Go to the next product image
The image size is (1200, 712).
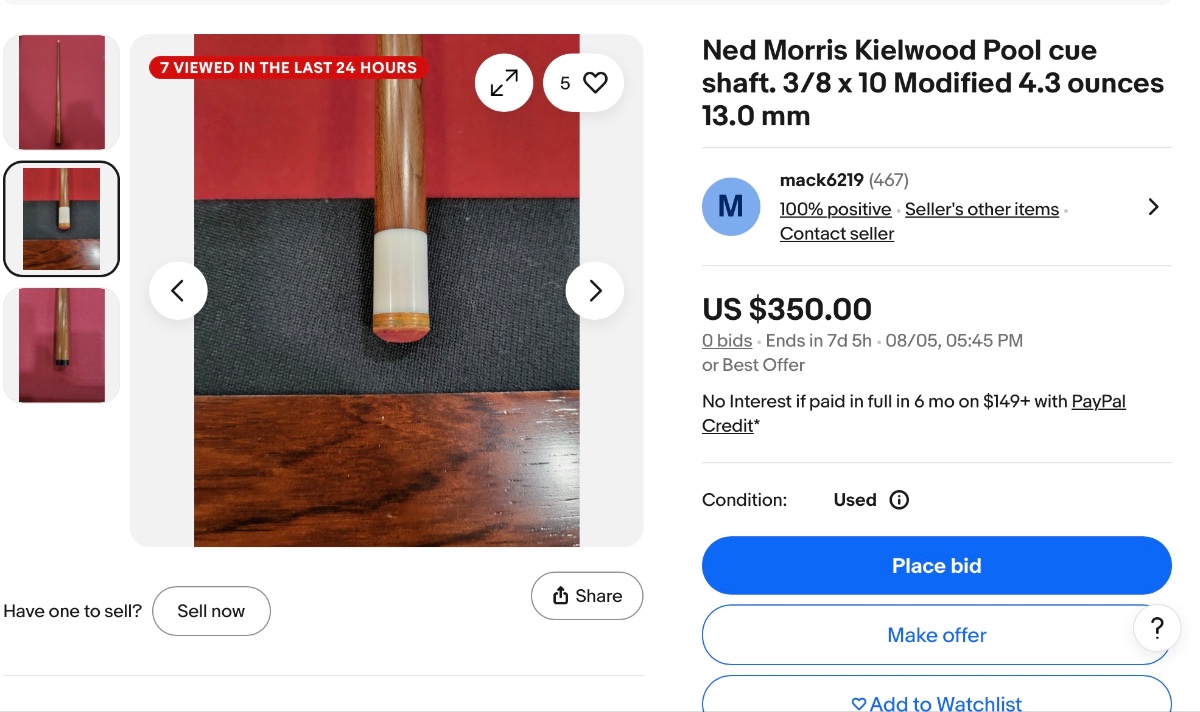(595, 291)
